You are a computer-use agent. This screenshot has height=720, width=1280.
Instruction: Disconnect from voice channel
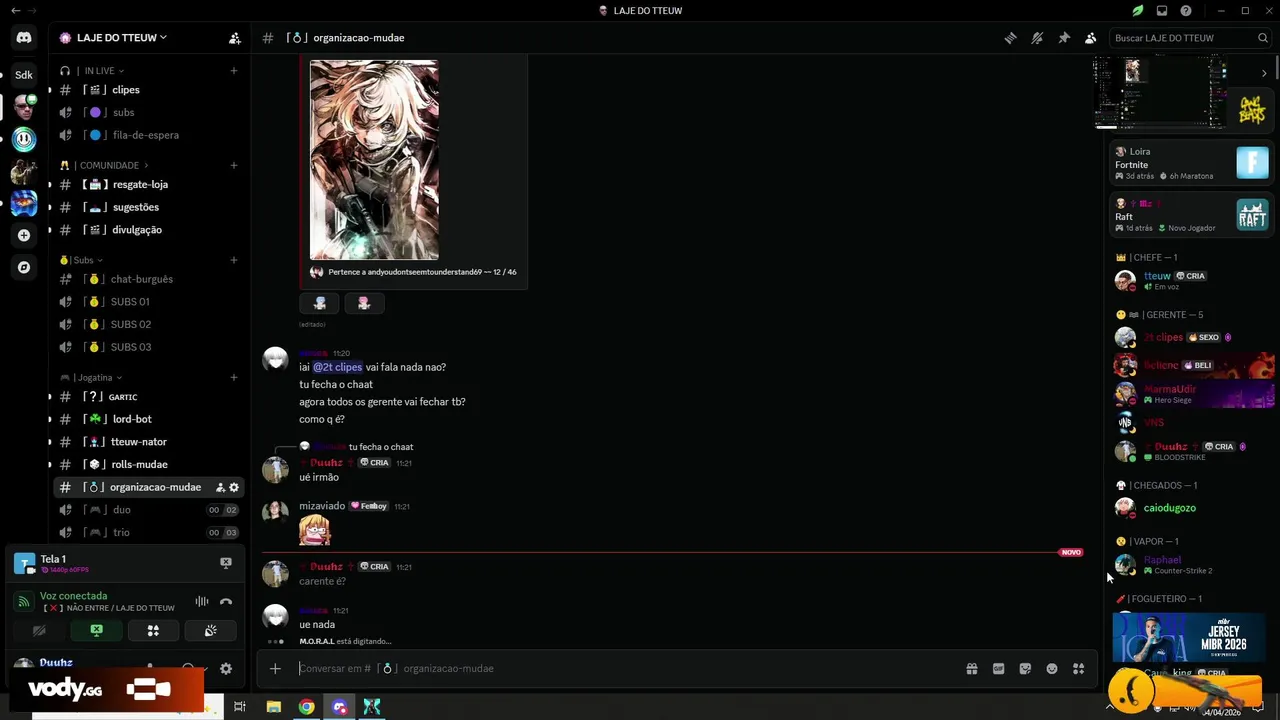coord(226,601)
